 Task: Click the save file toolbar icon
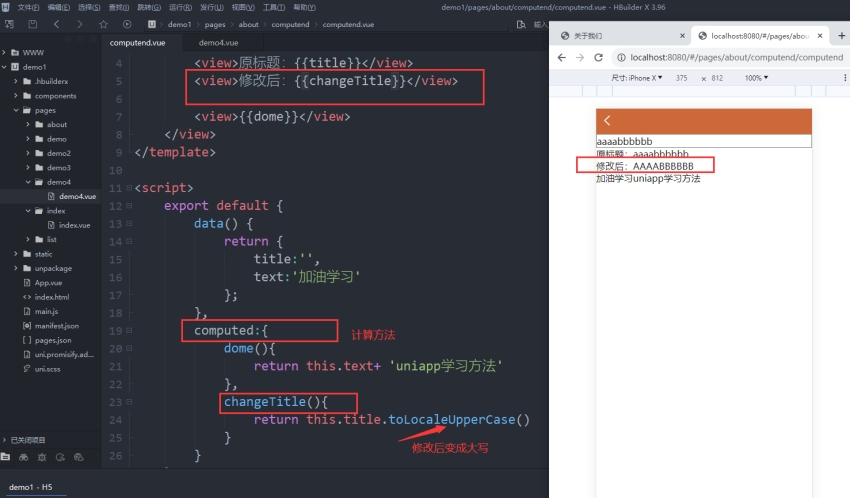click(x=33, y=24)
